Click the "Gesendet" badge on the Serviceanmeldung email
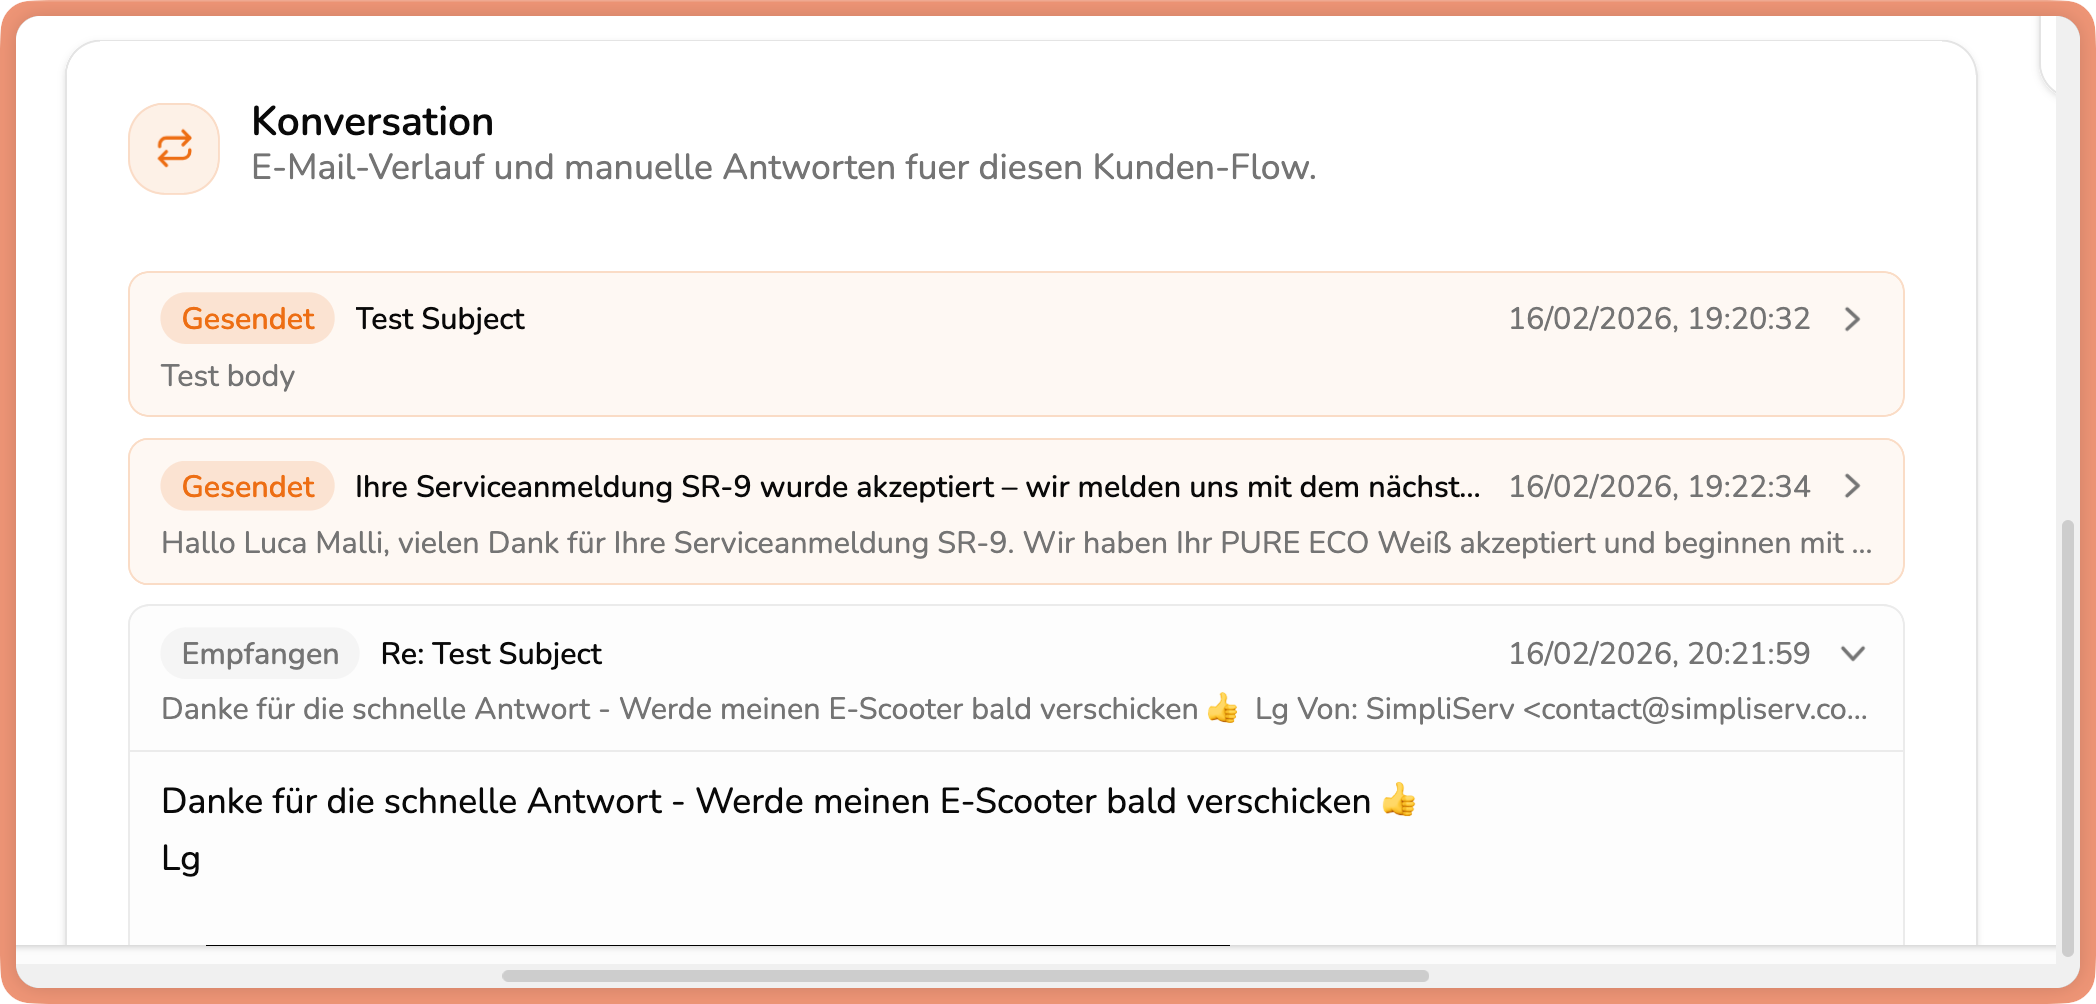The image size is (2096, 1004). pyautogui.click(x=247, y=486)
